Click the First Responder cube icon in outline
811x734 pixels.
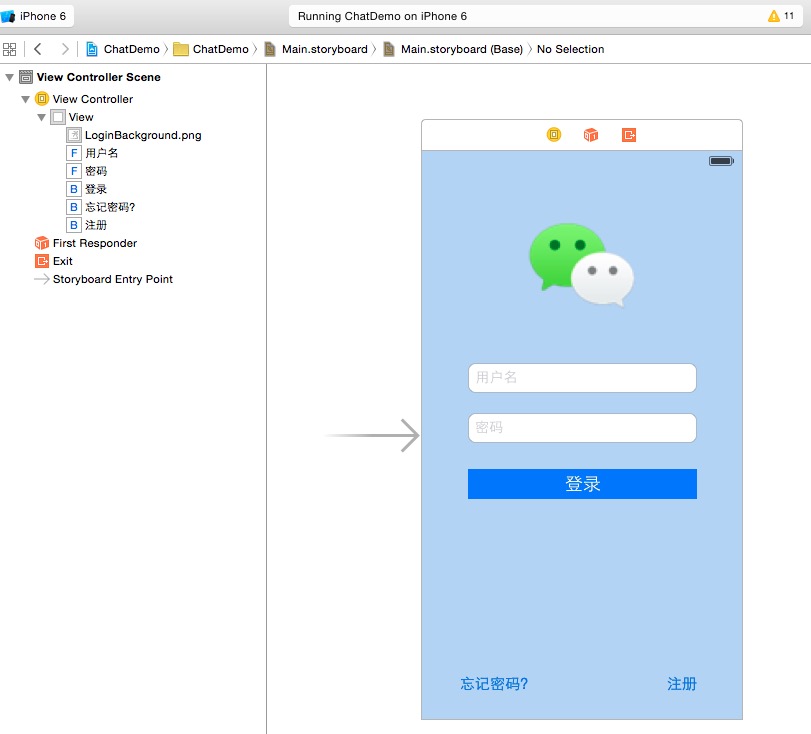click(42, 243)
